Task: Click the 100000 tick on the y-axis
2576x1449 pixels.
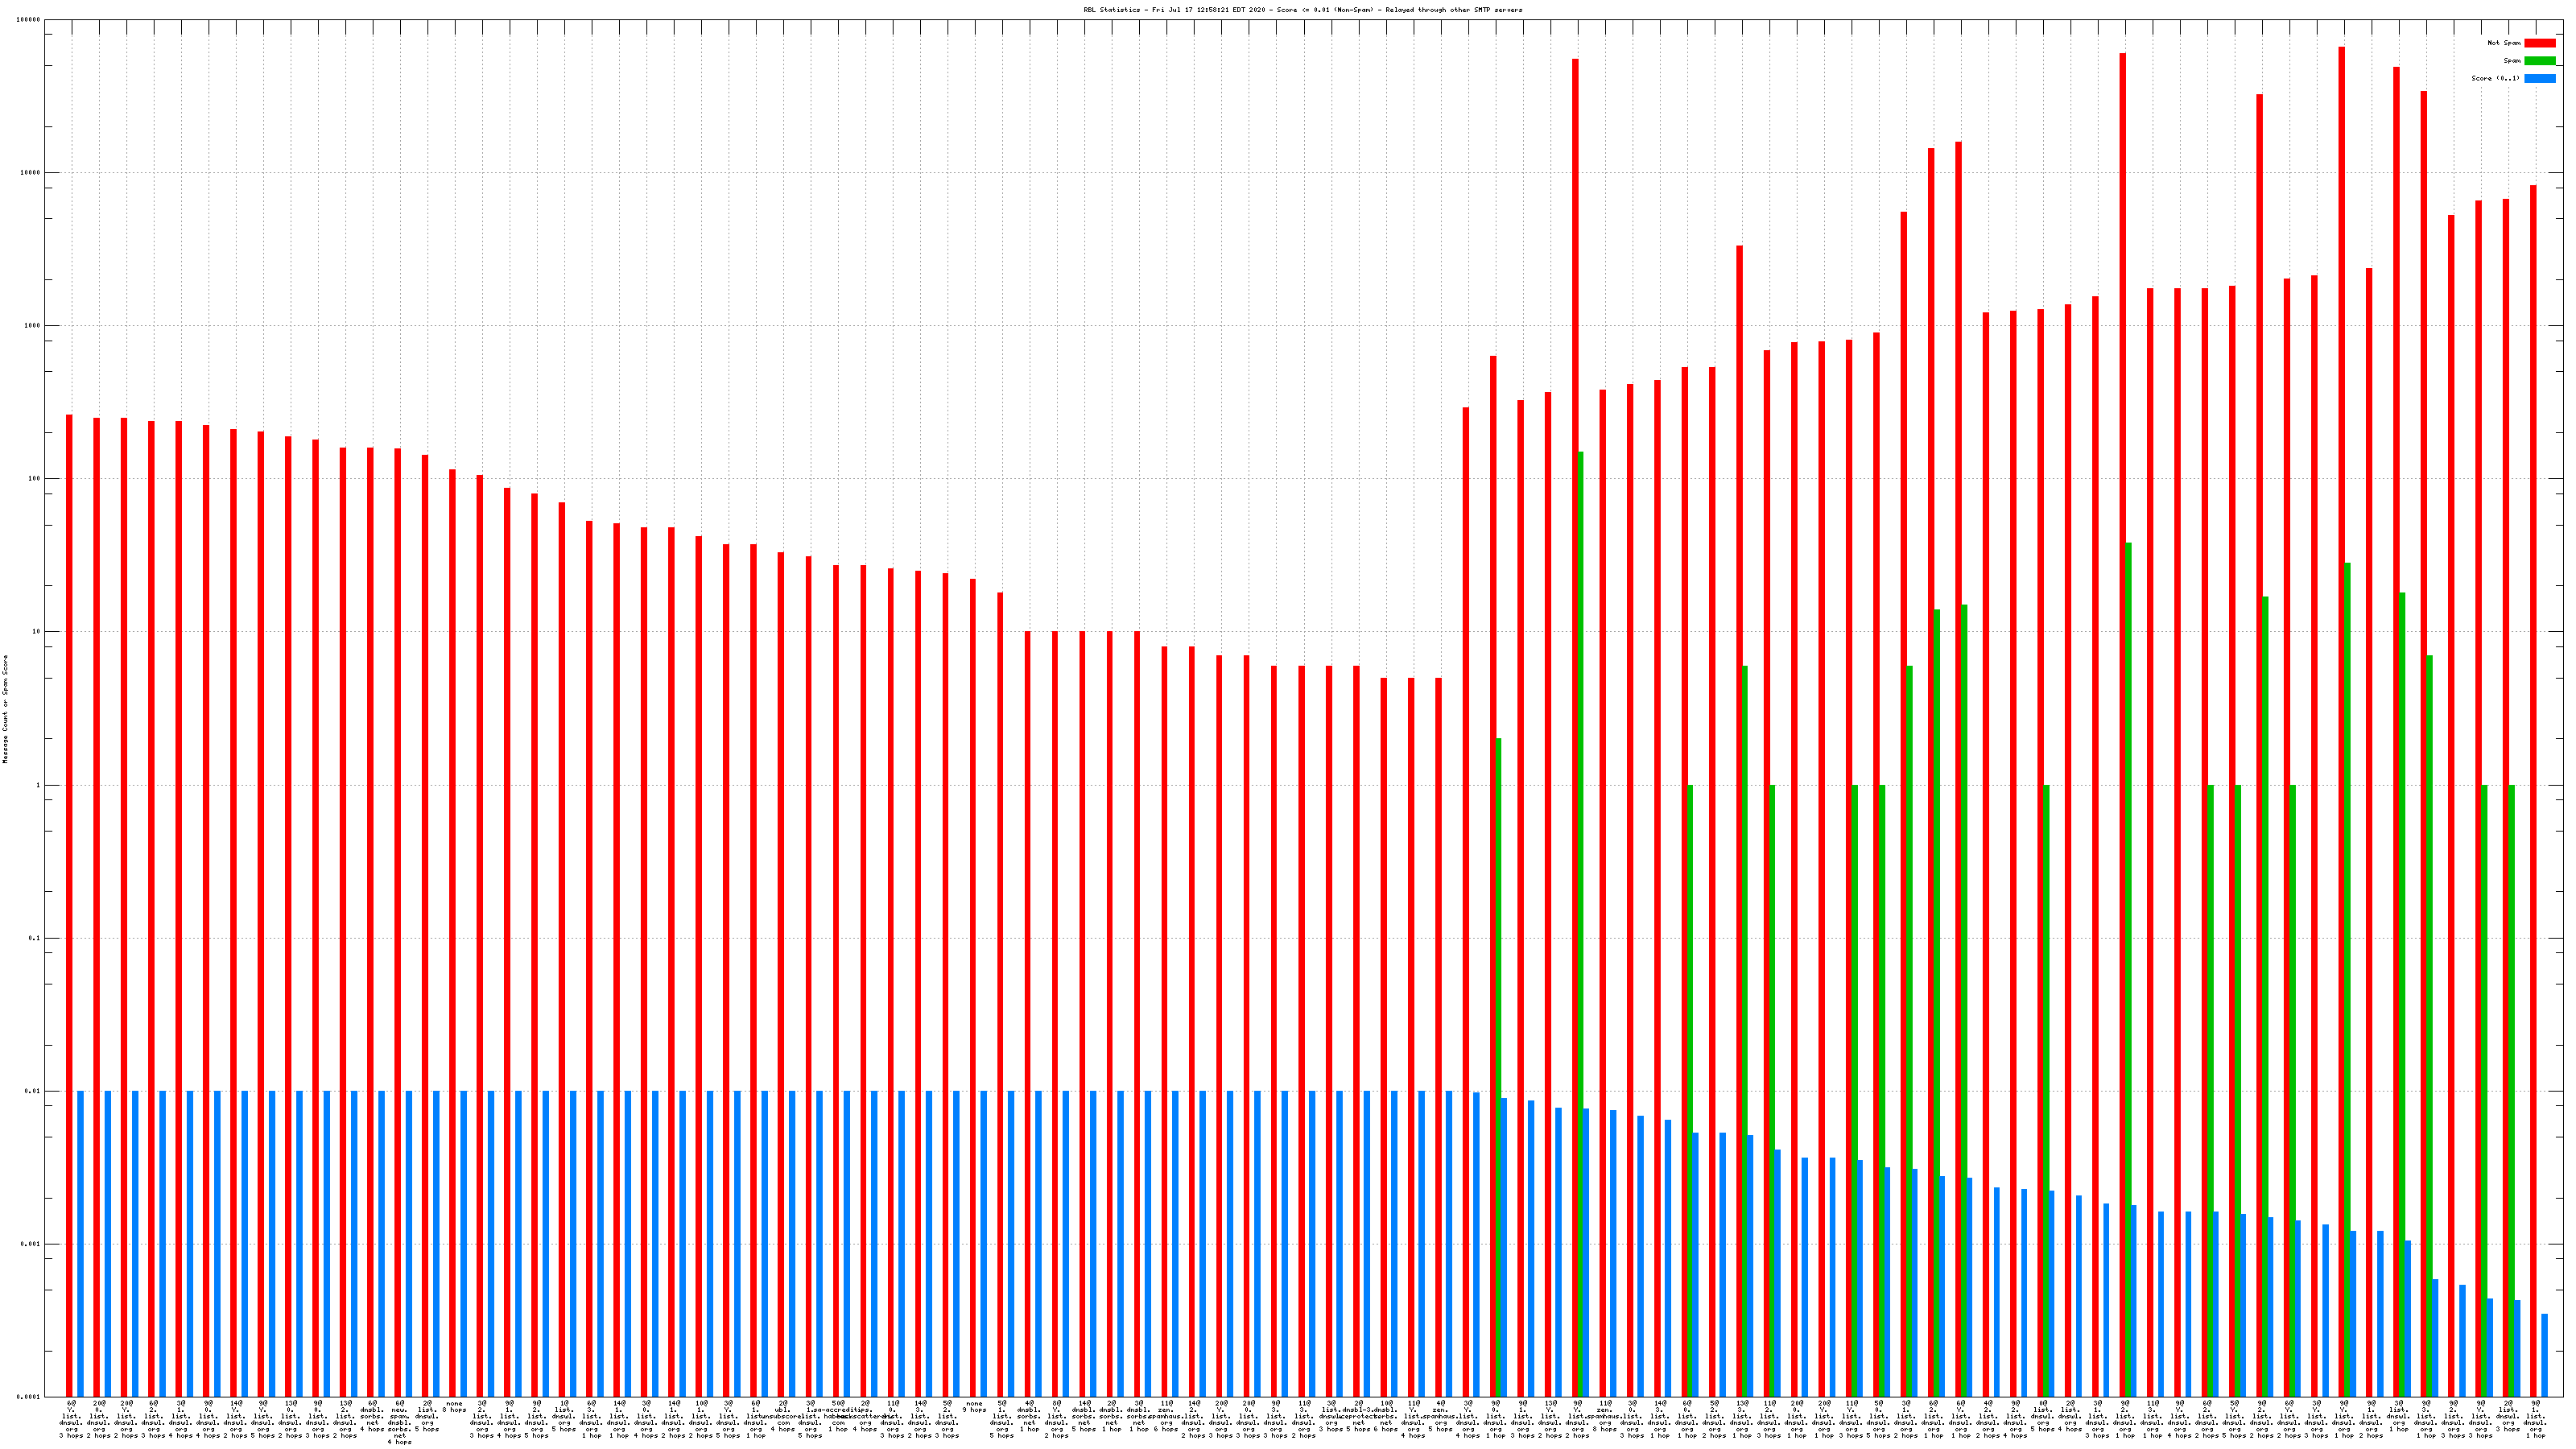Action: 30,20
